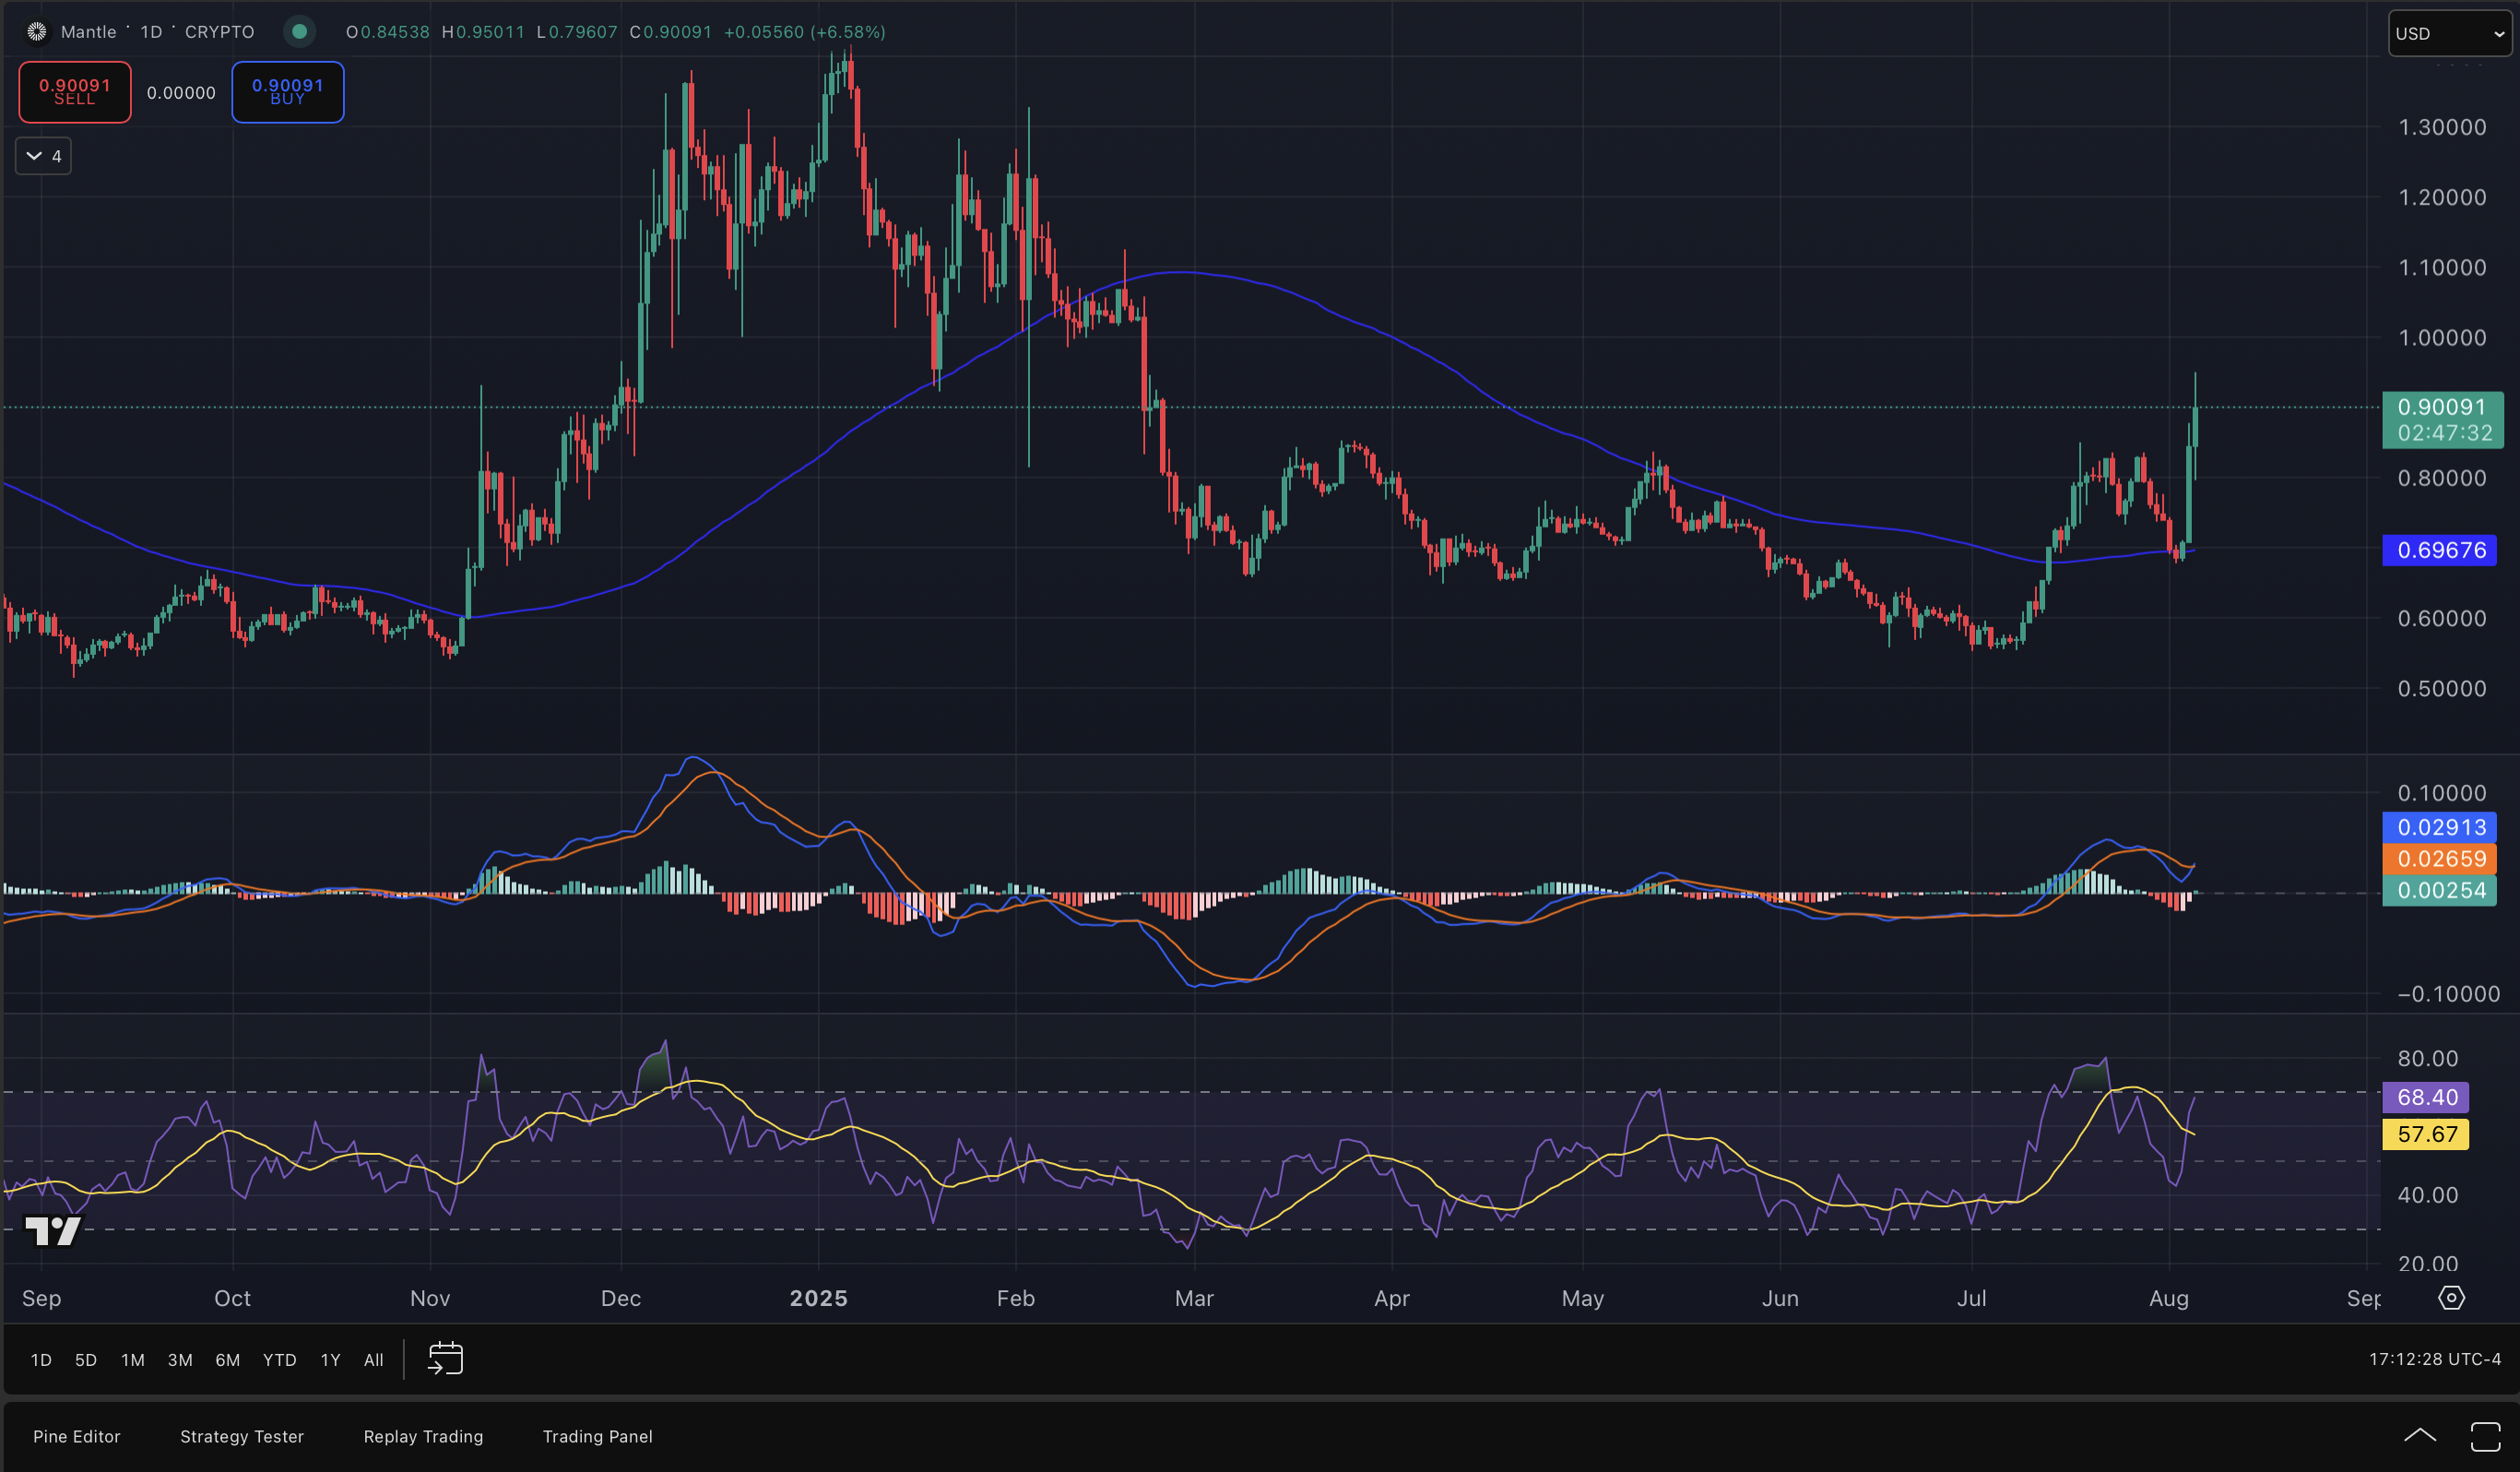
Task: Click the Mantle symbol logo icon
Action: pyautogui.click(x=37, y=32)
